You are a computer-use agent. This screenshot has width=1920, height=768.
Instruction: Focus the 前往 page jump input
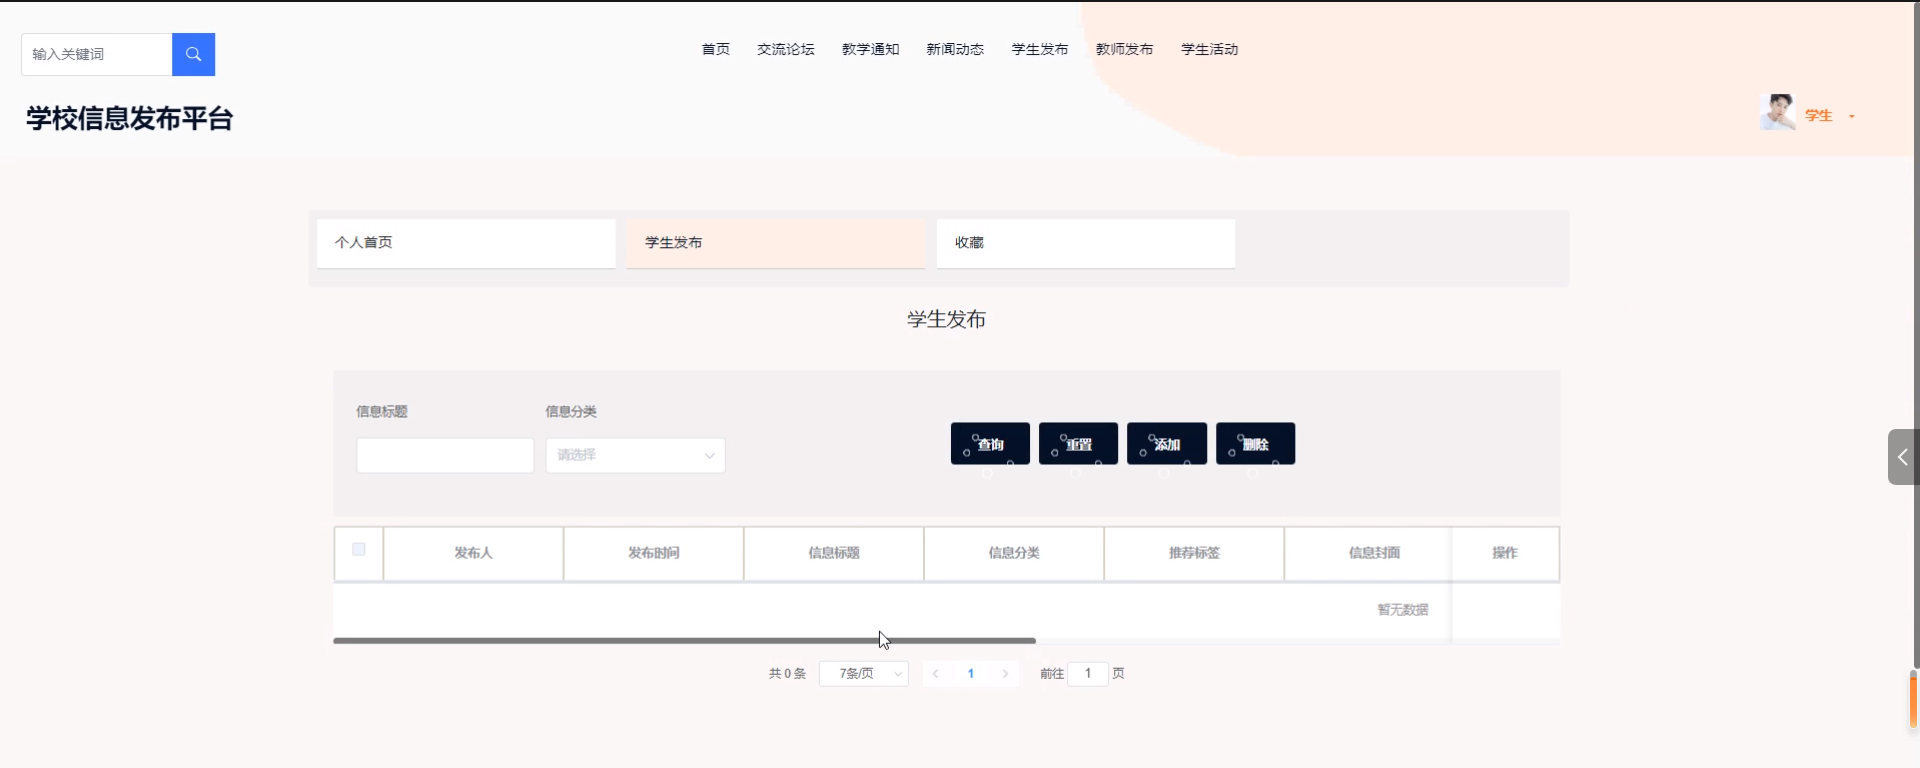click(x=1088, y=674)
